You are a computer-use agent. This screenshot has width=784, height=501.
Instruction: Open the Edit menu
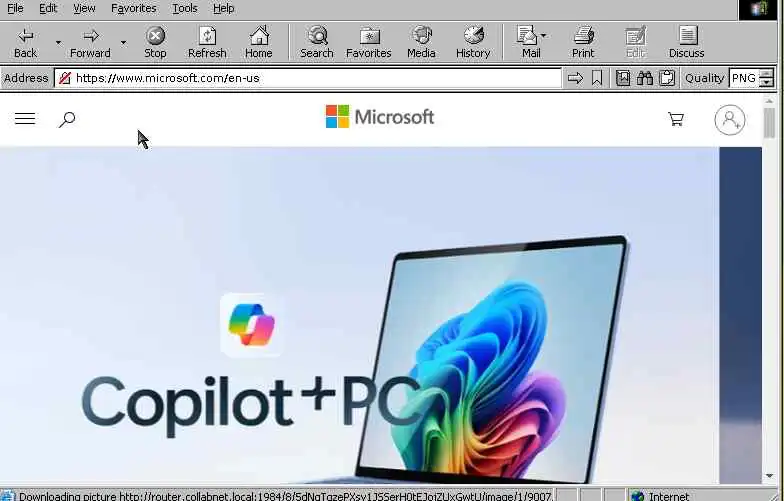point(48,8)
